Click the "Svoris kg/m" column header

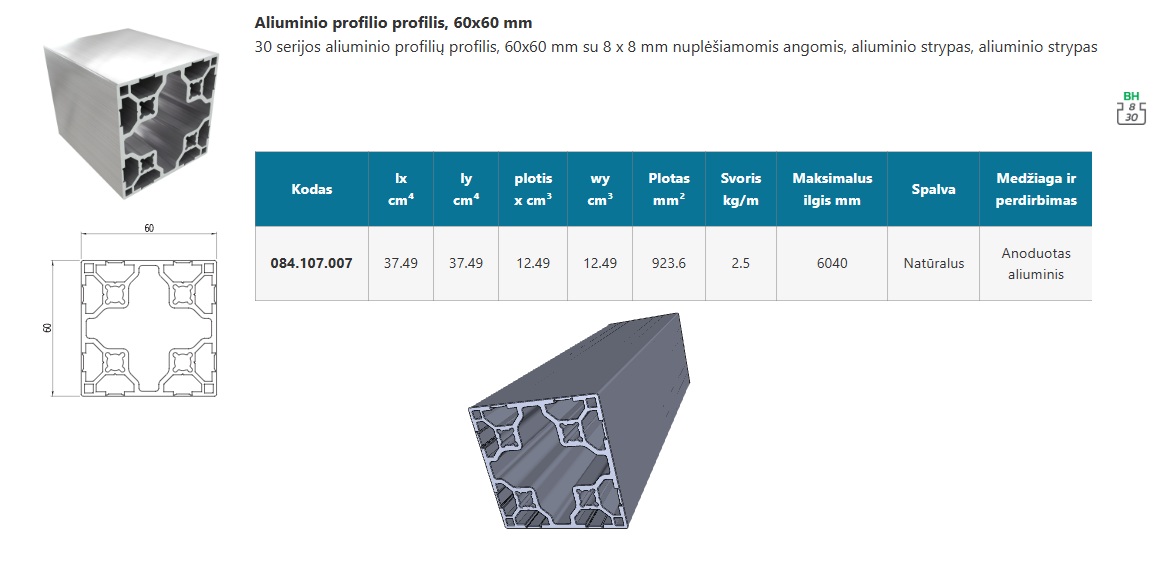(x=741, y=189)
